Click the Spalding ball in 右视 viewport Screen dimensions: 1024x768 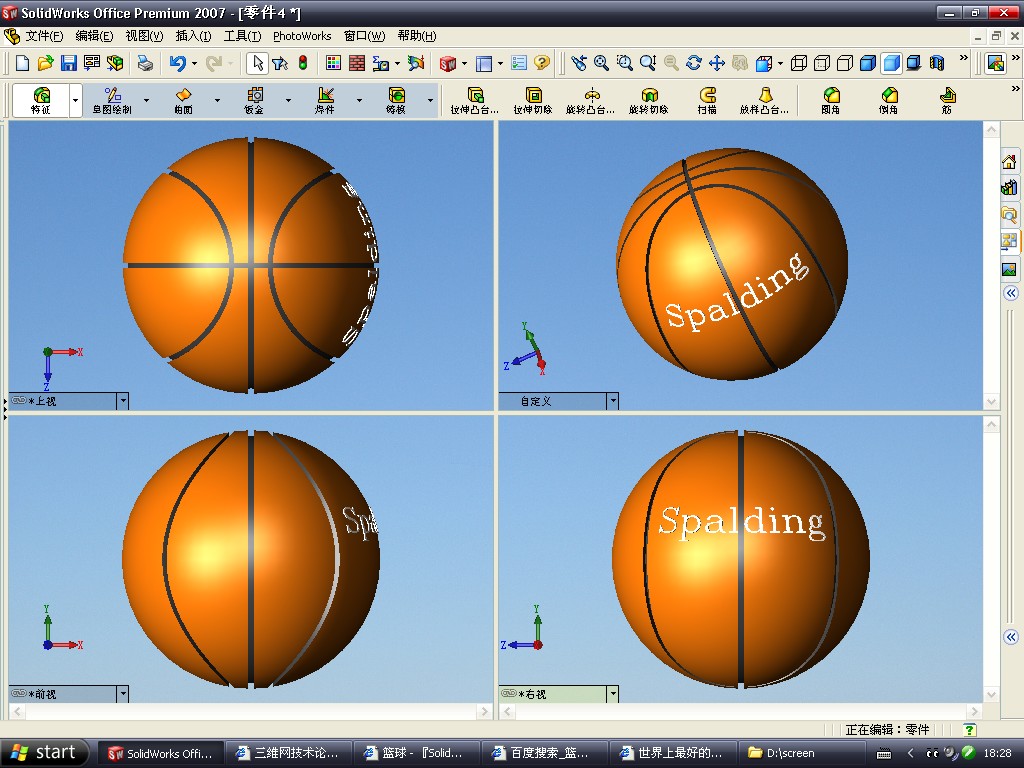point(741,558)
